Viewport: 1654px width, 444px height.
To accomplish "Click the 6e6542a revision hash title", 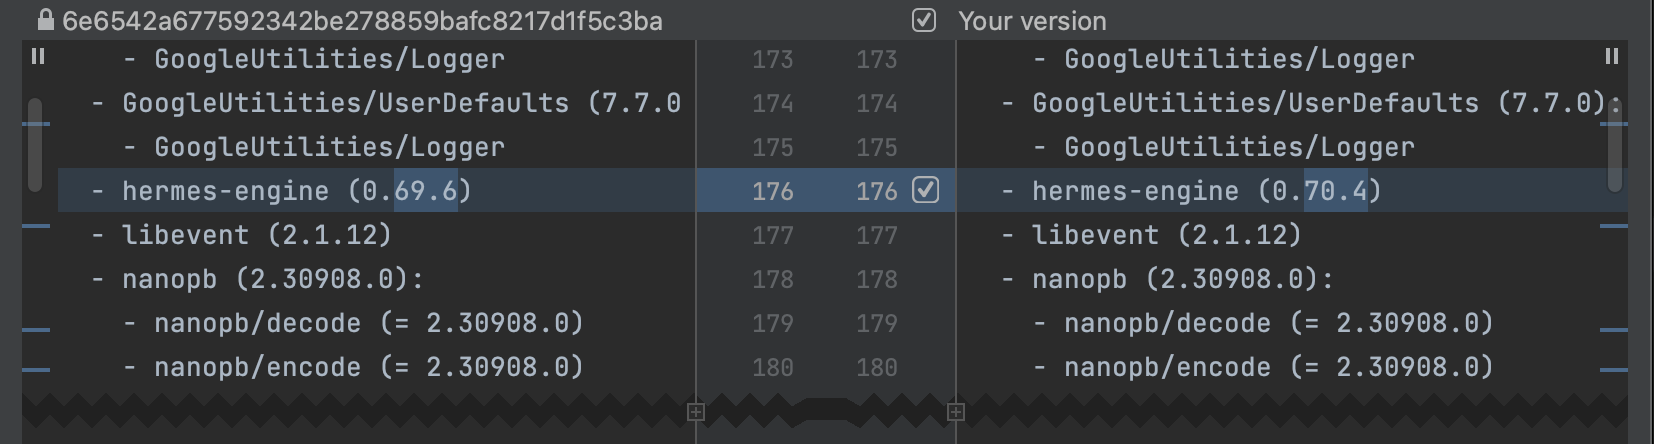I will tap(362, 21).
